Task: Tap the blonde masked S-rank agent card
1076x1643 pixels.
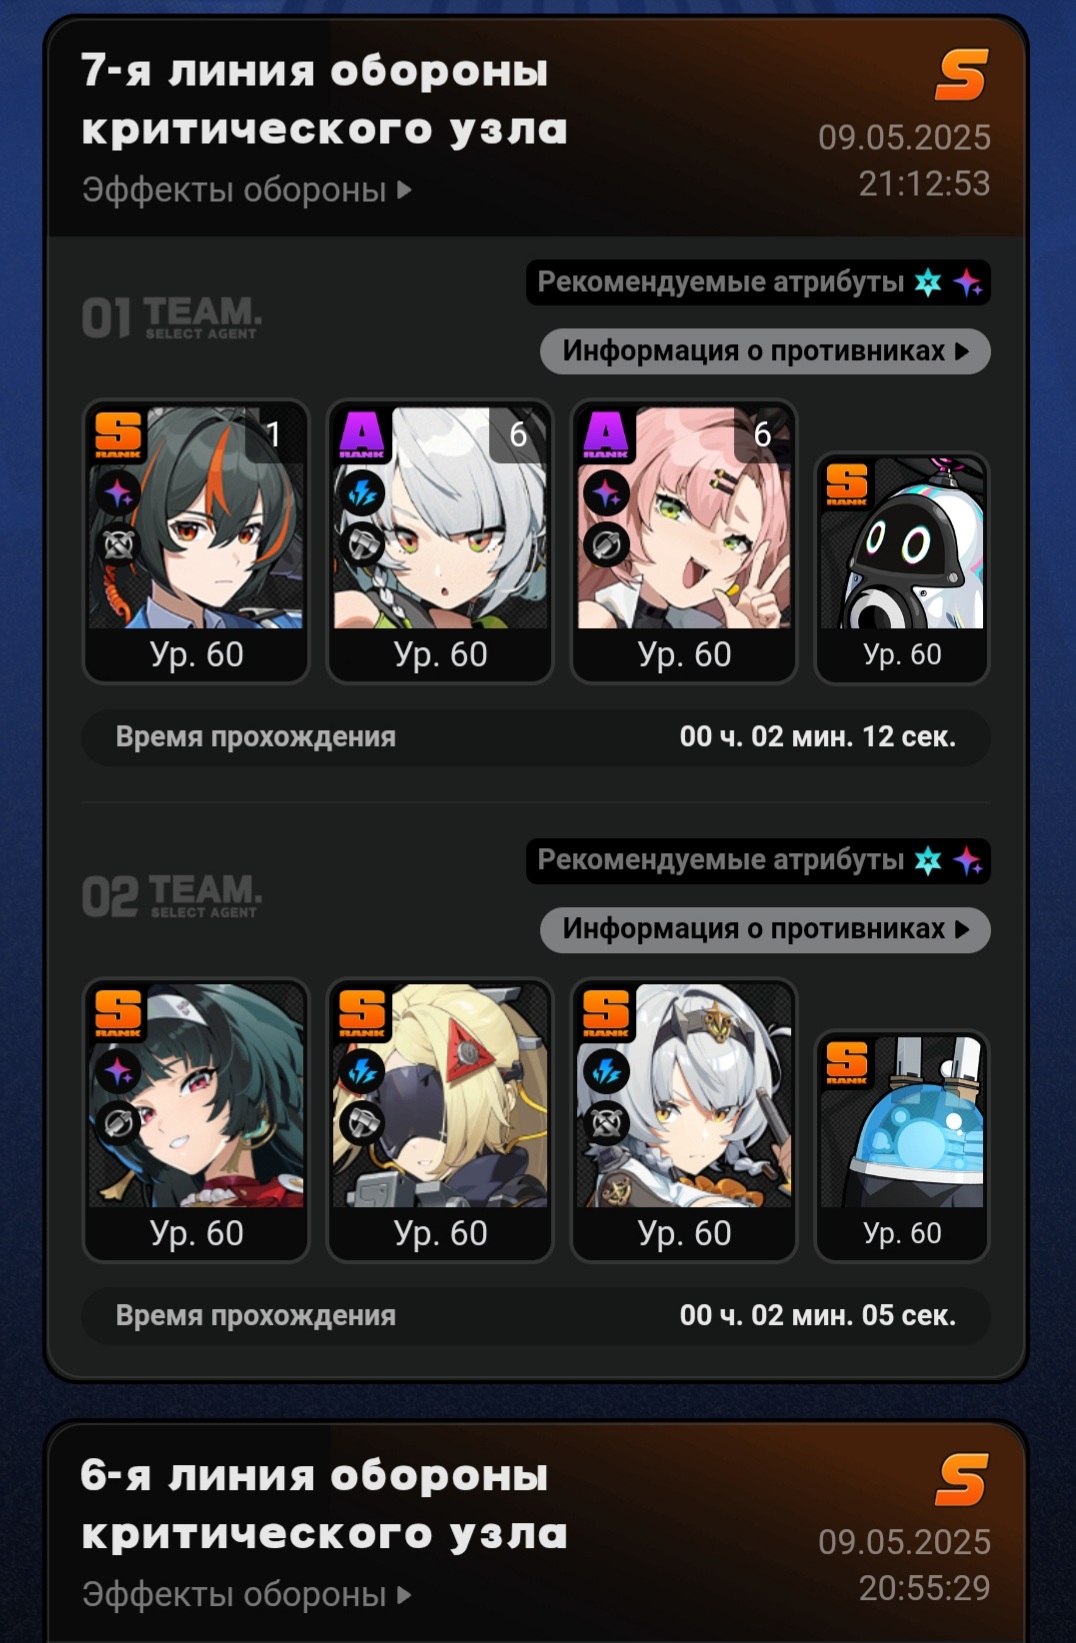Action: 440,1120
